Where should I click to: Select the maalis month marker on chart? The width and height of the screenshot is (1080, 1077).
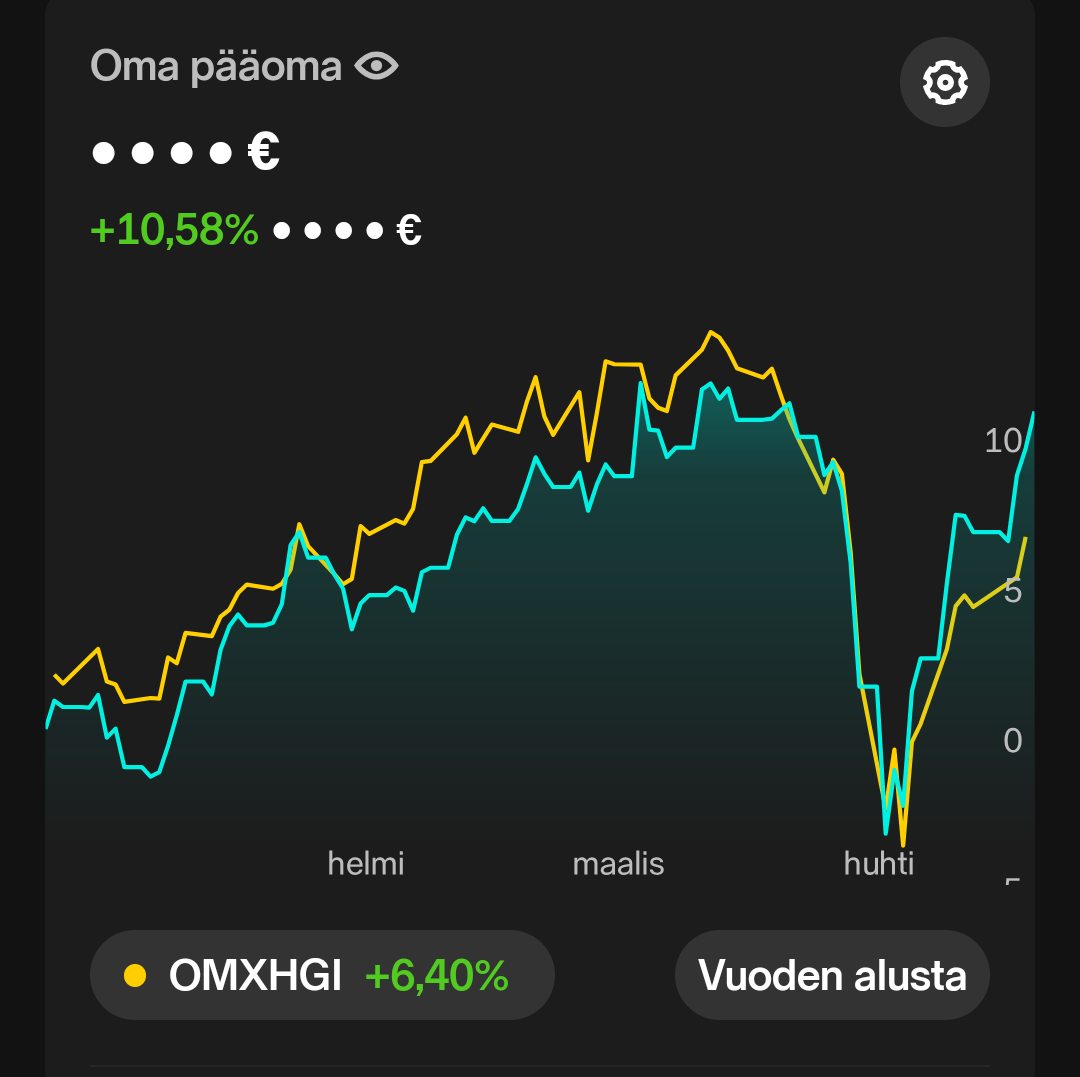(618, 863)
